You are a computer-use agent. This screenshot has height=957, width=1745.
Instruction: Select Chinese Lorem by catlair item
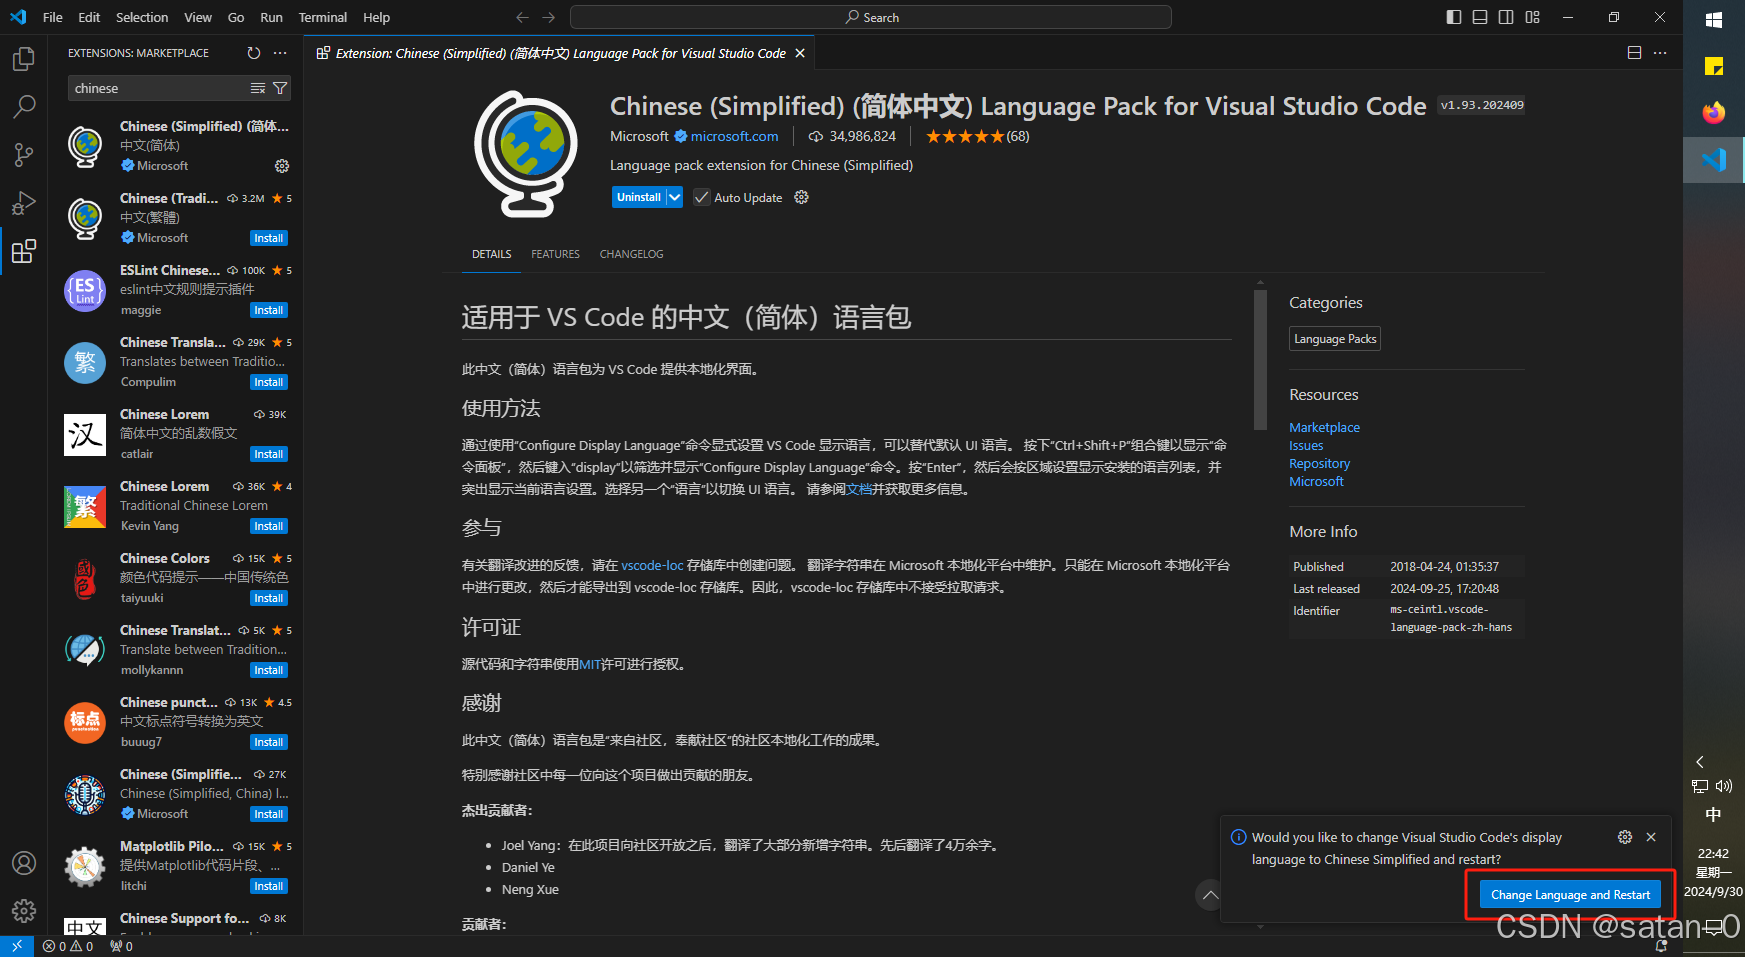(x=176, y=434)
